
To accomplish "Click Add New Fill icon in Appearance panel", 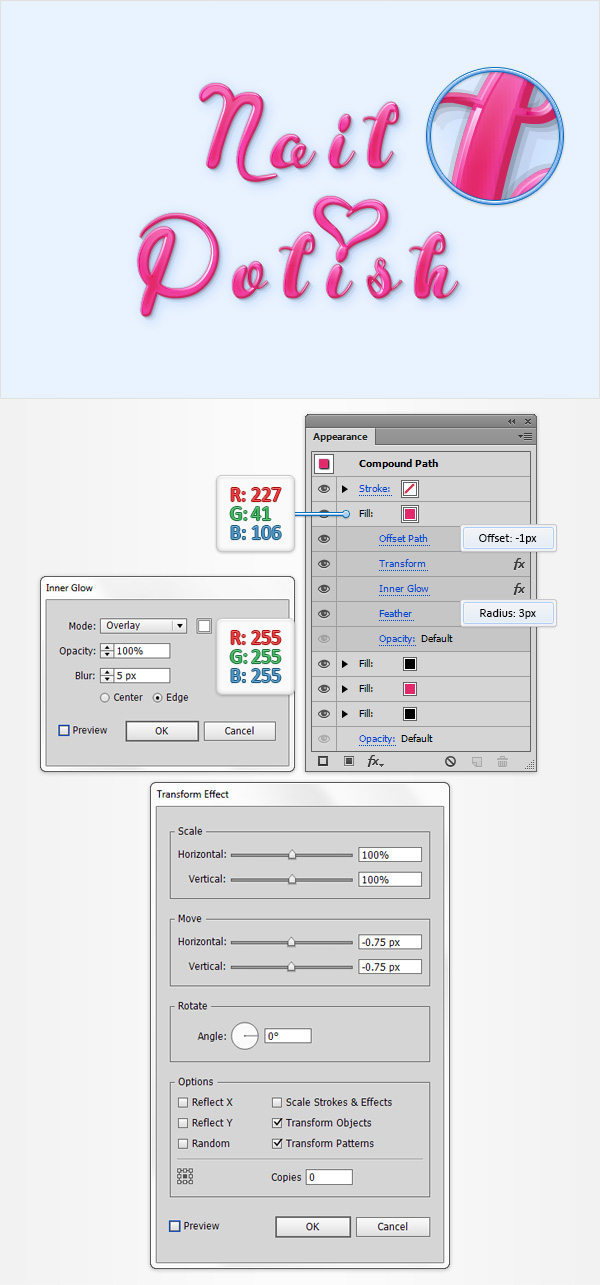I will (x=349, y=761).
